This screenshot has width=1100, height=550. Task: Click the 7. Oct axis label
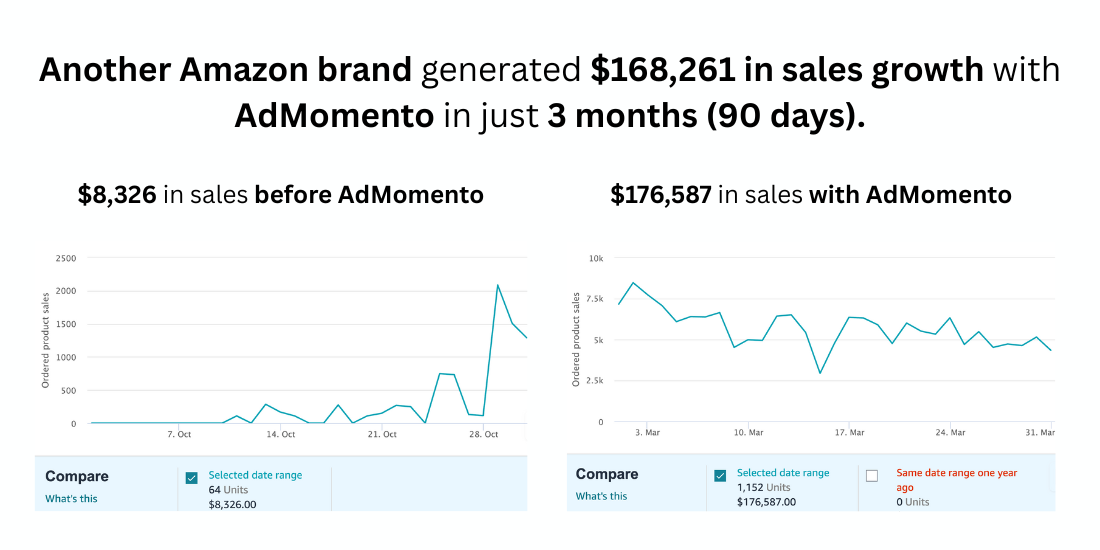pyautogui.click(x=179, y=434)
